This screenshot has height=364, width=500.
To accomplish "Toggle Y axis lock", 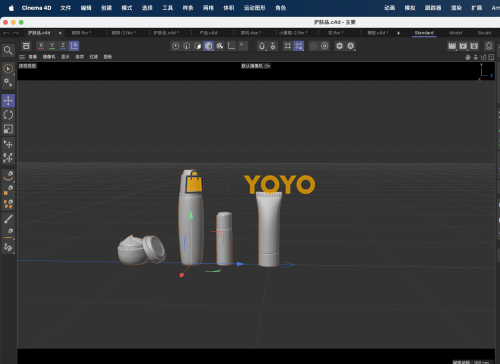I will [52, 46].
